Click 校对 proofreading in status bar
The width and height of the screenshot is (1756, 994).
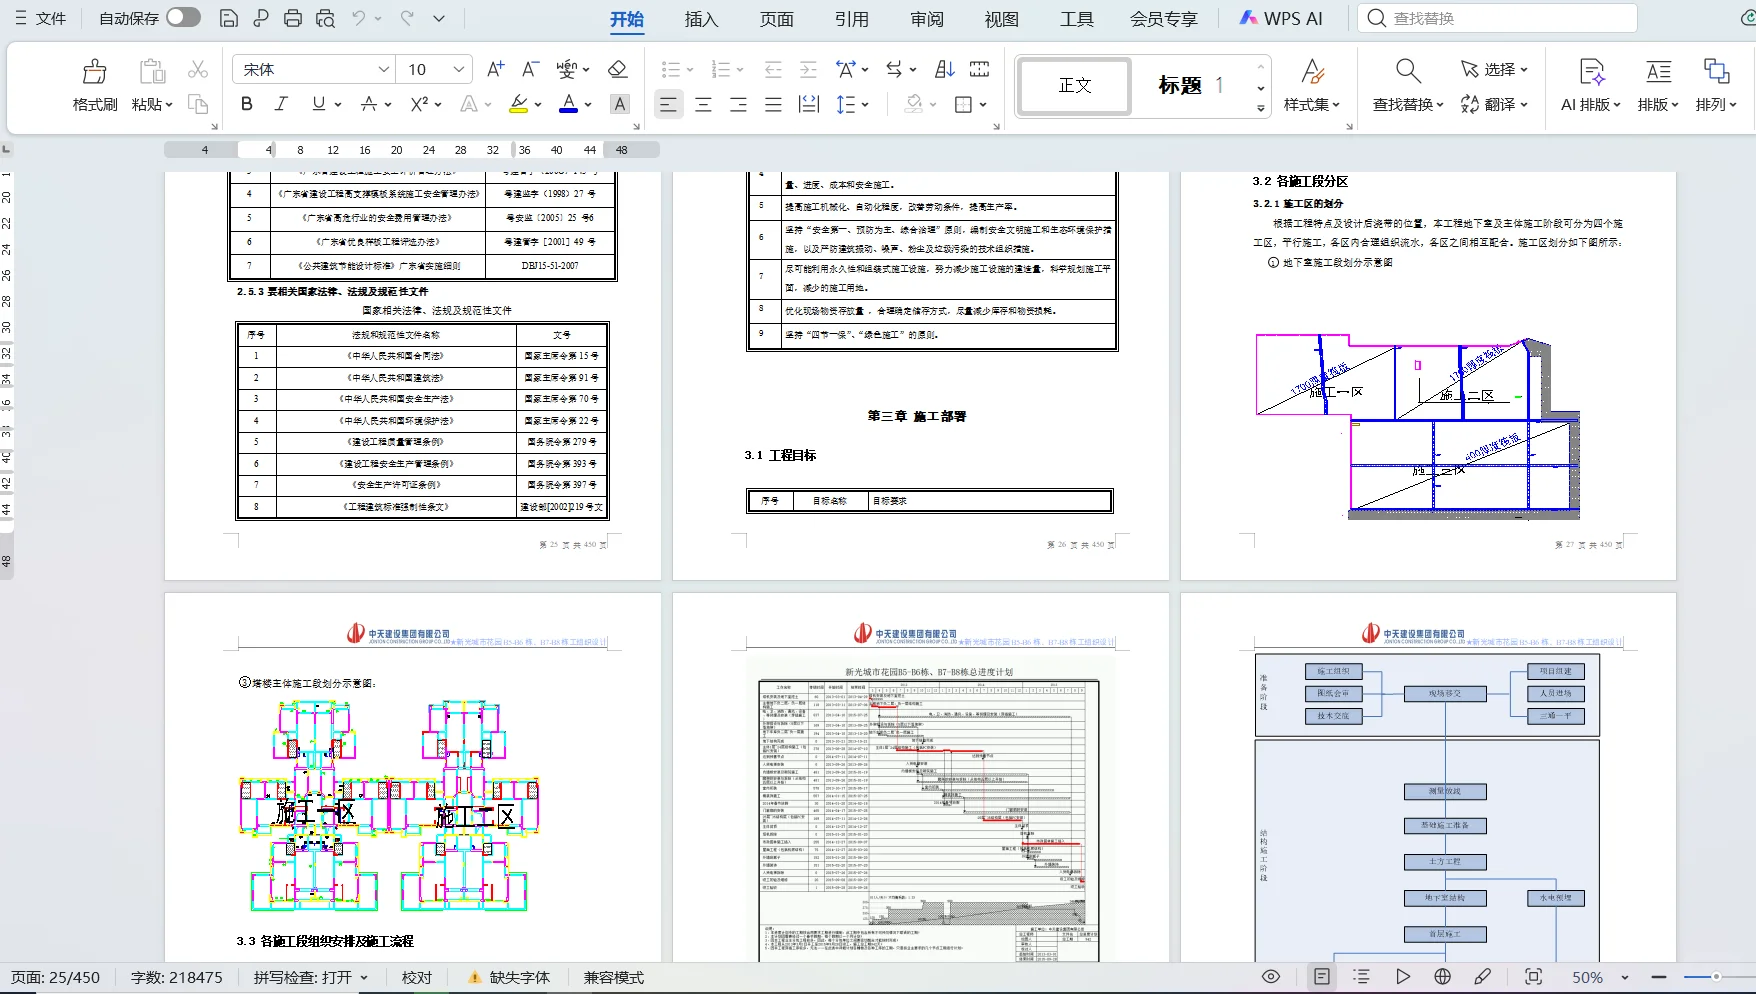tap(417, 977)
